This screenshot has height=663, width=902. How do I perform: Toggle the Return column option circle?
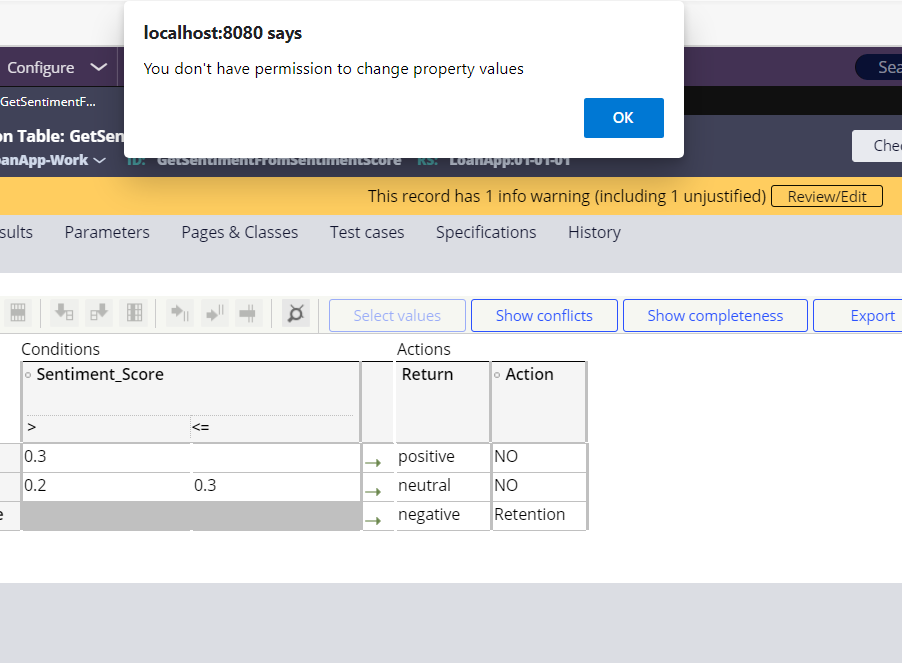click(x=401, y=374)
